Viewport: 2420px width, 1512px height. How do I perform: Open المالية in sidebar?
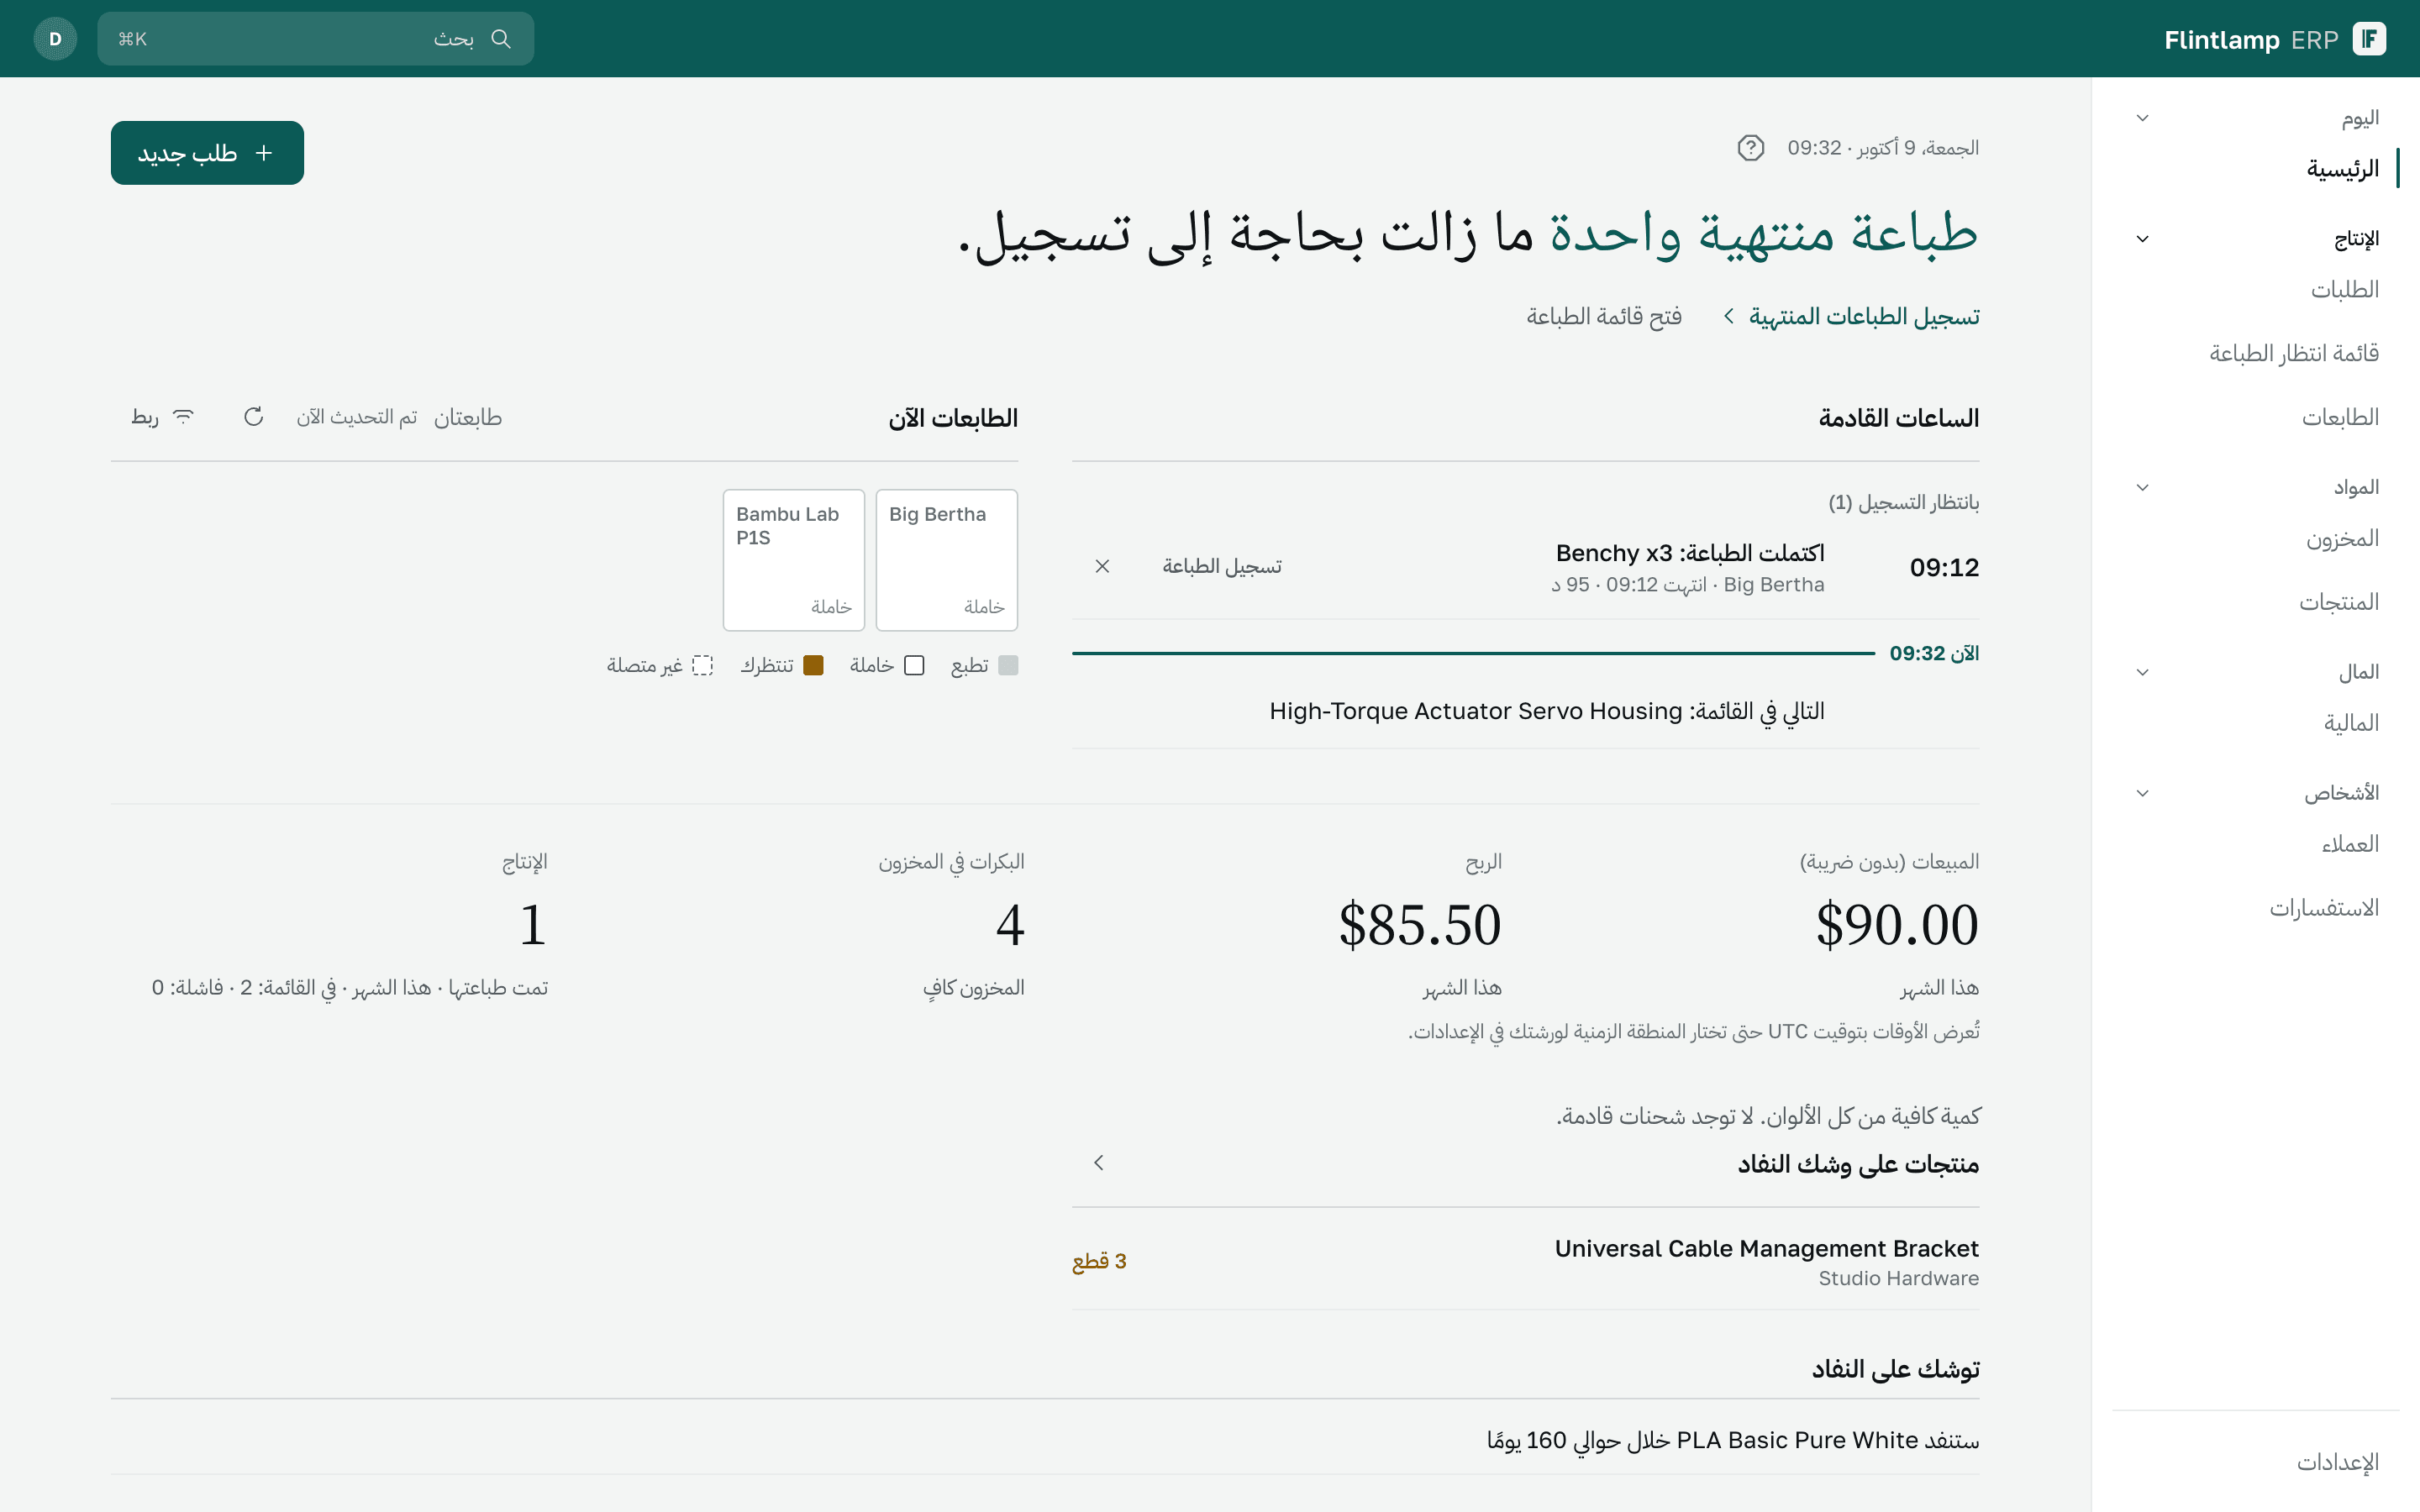pyautogui.click(x=2256, y=724)
